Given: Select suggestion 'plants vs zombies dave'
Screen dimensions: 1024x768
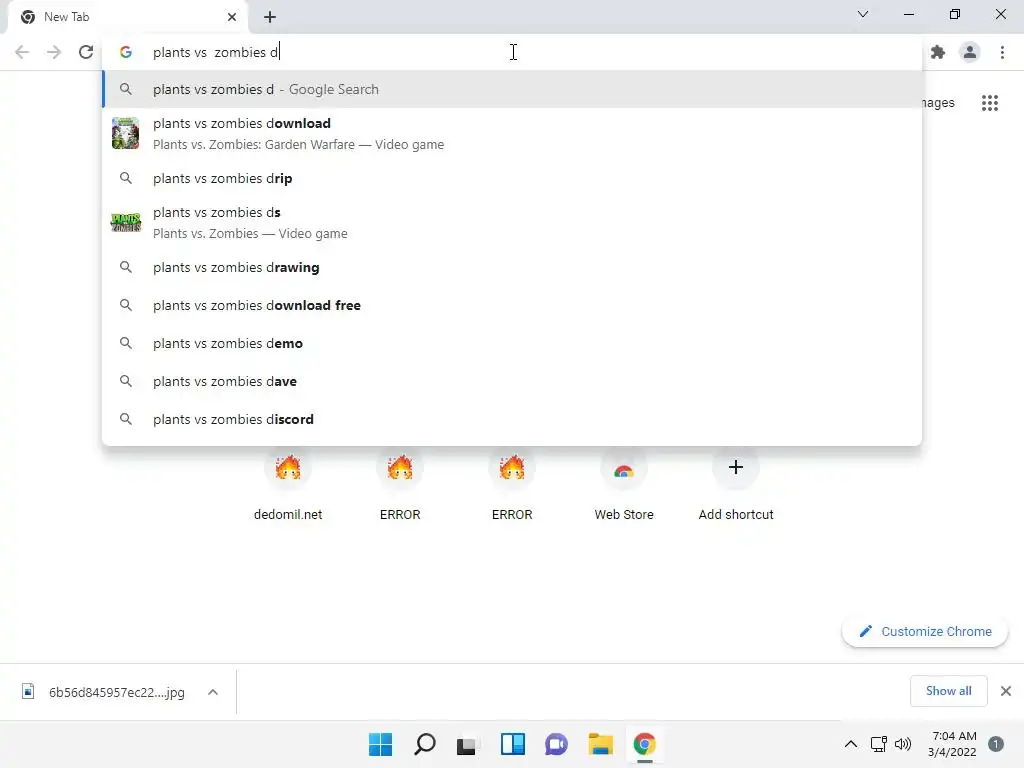Looking at the screenshot, I should click(512, 381).
